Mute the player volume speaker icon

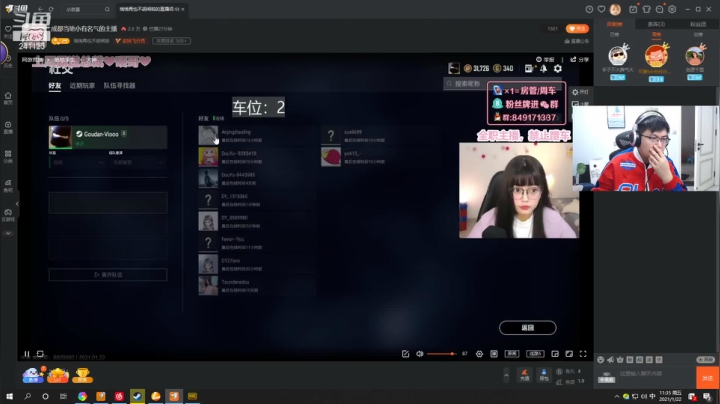pos(420,354)
